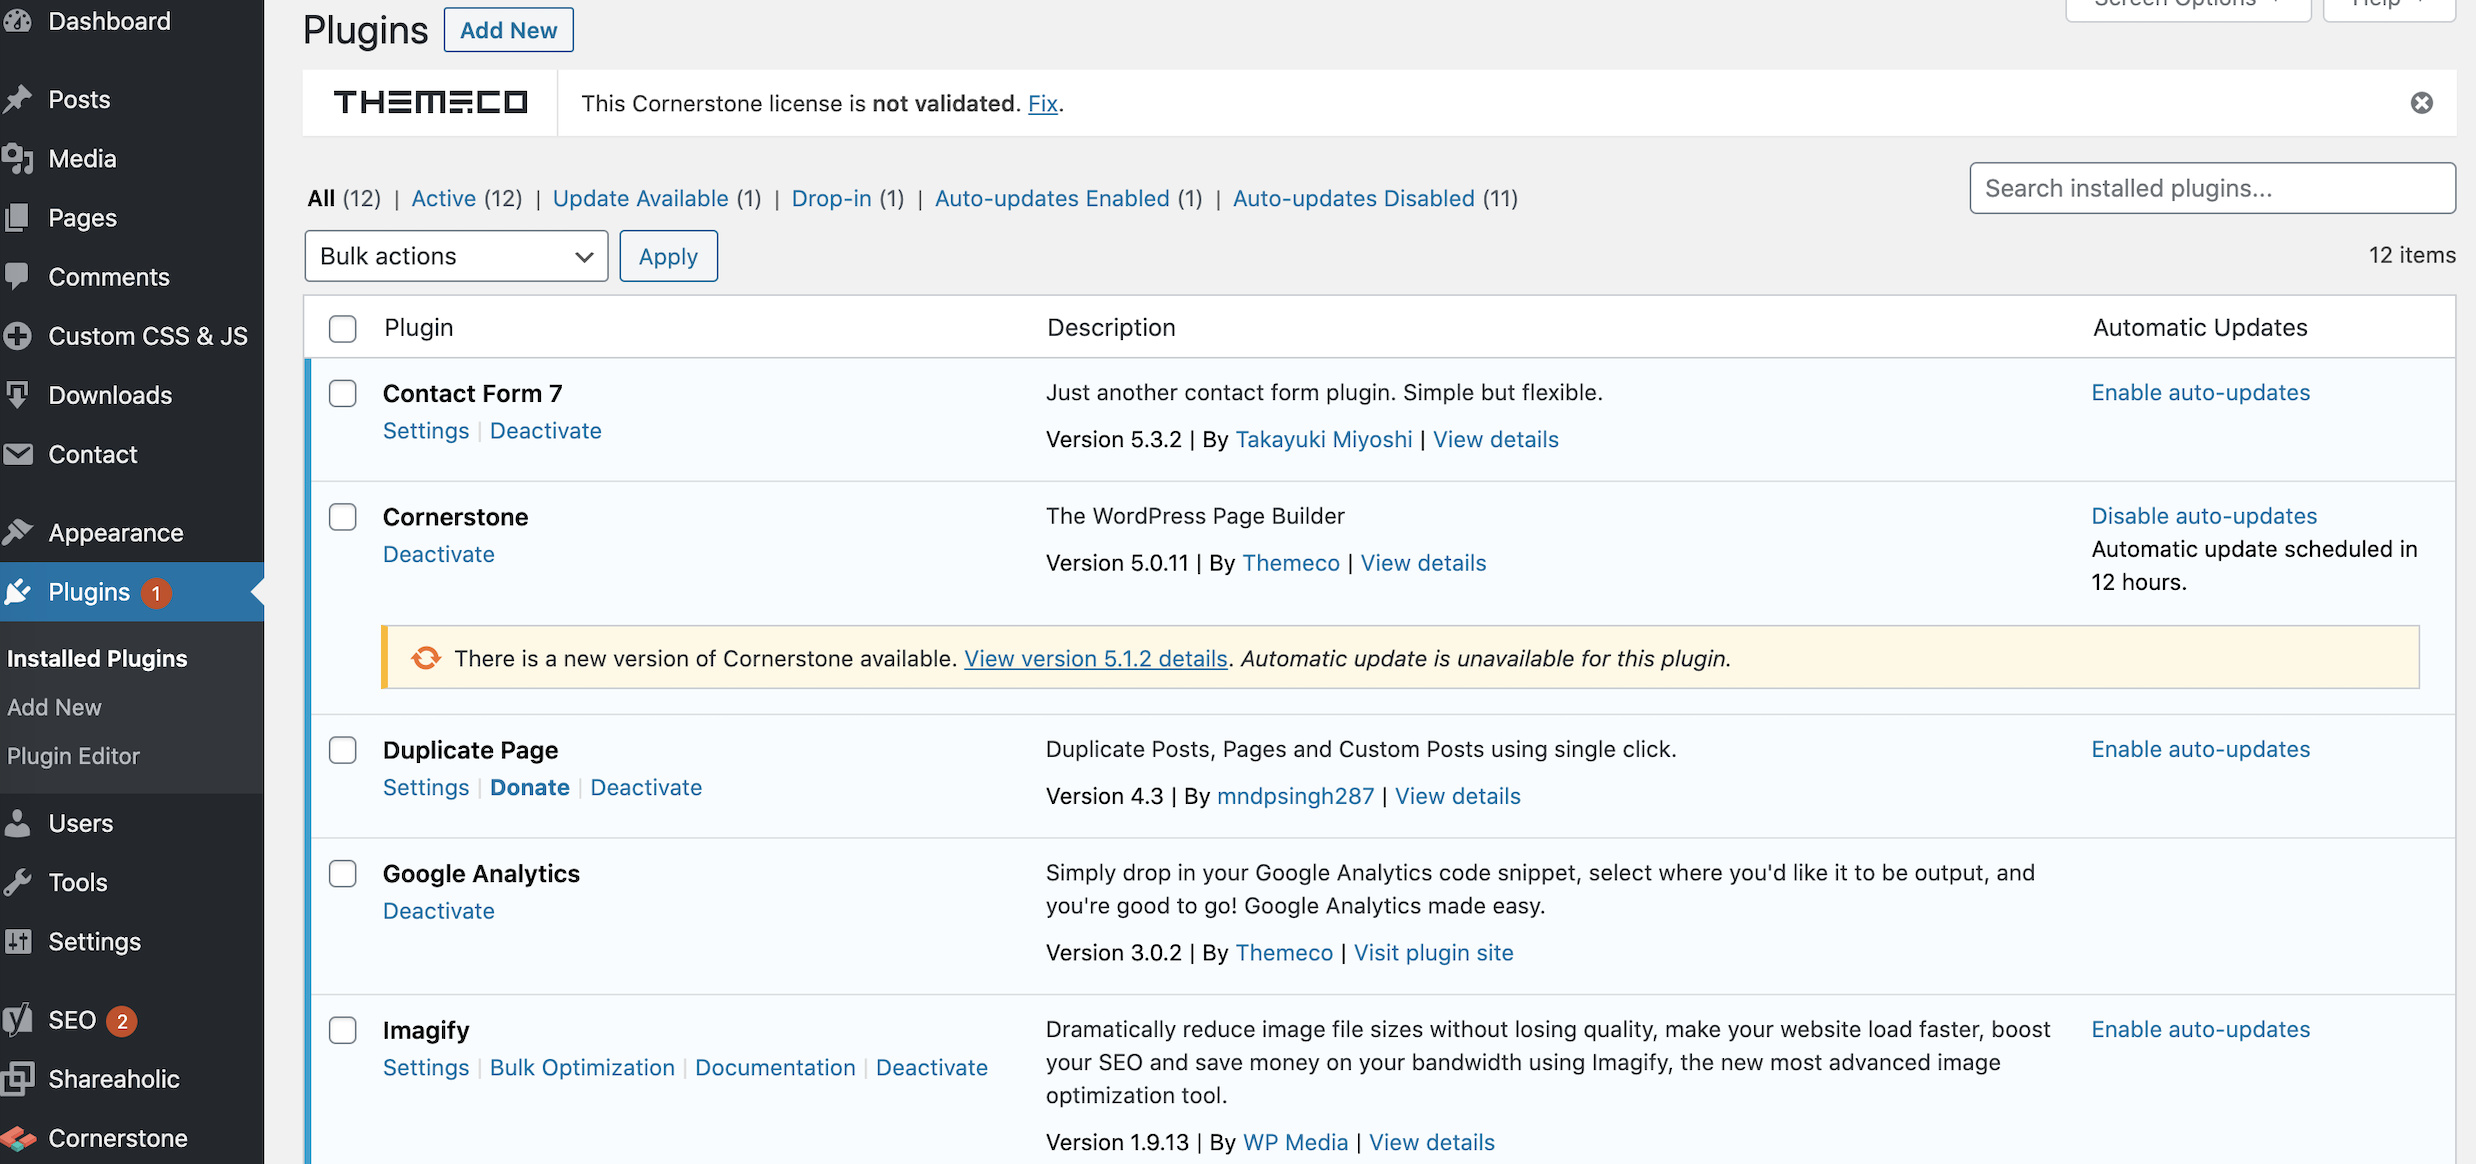Deactivate Contact Form 7
This screenshot has width=2476, height=1164.
coord(546,431)
